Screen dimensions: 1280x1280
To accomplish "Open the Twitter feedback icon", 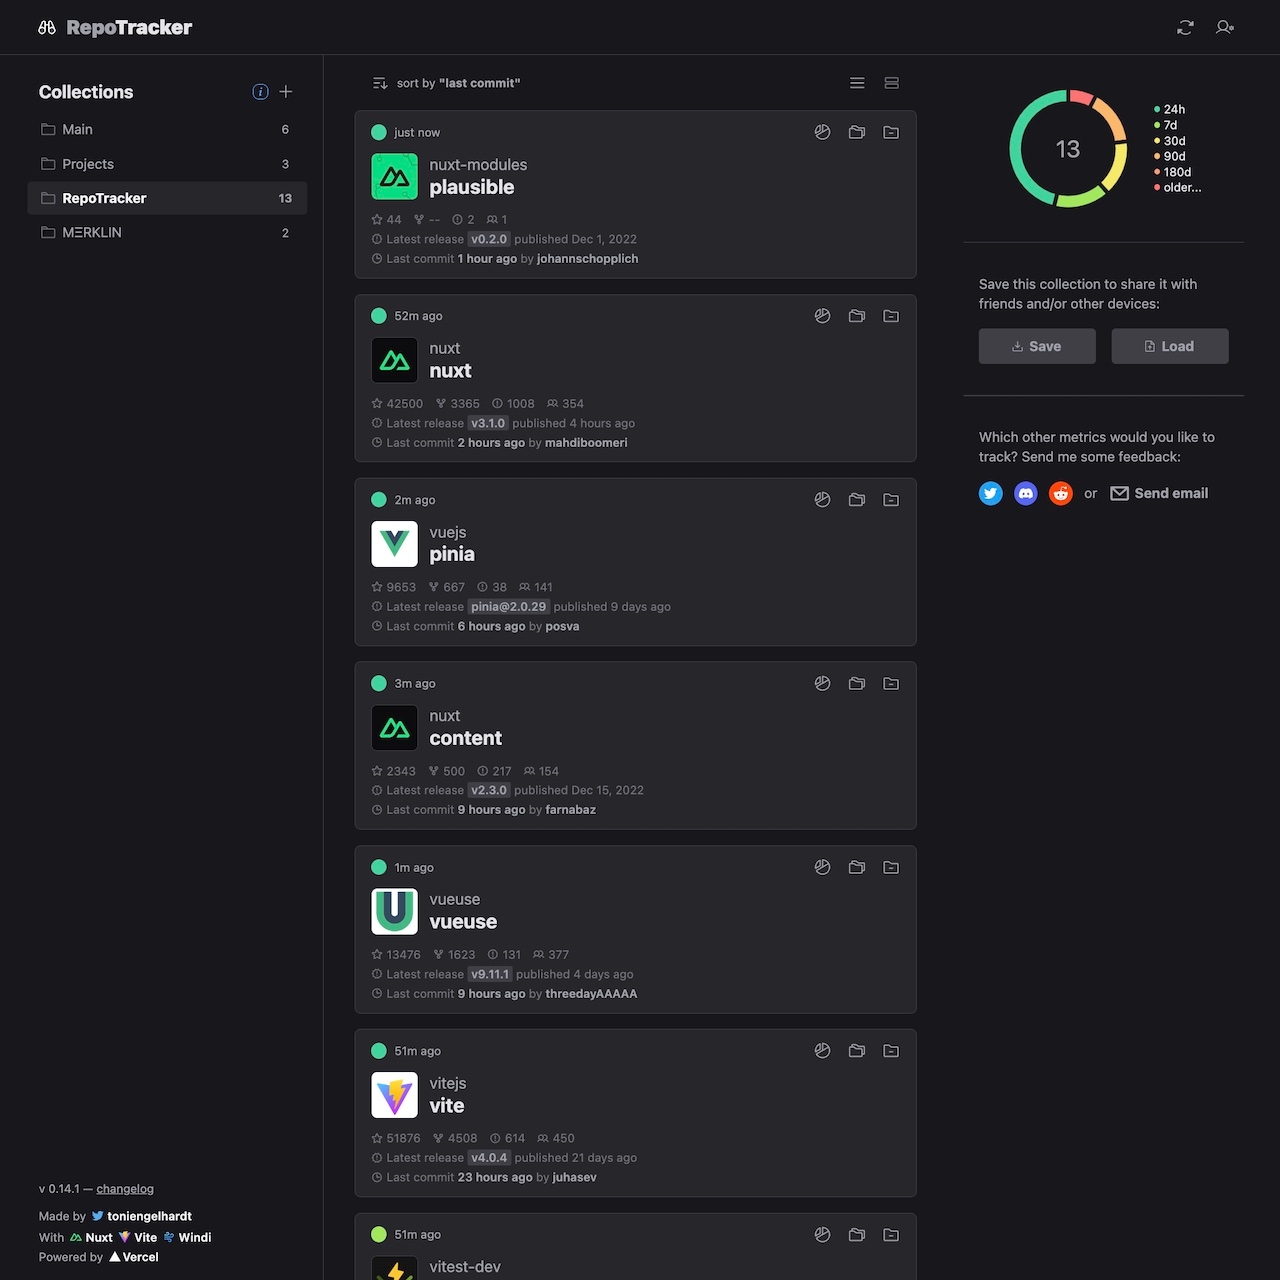I will (x=991, y=493).
